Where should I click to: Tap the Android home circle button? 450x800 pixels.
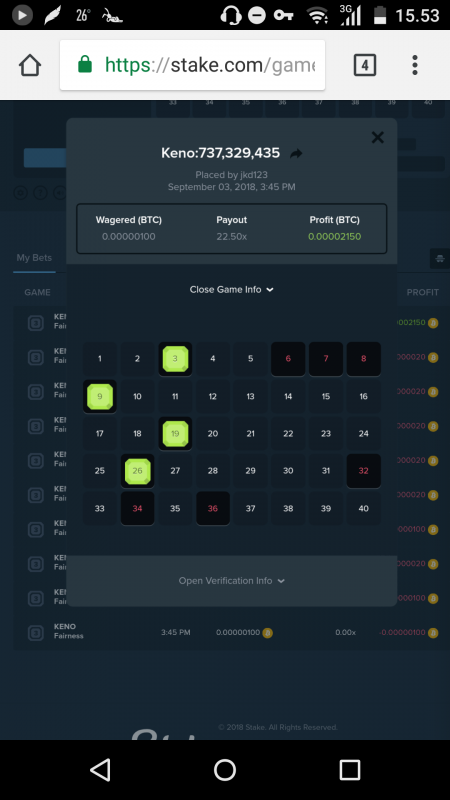pos(225,770)
